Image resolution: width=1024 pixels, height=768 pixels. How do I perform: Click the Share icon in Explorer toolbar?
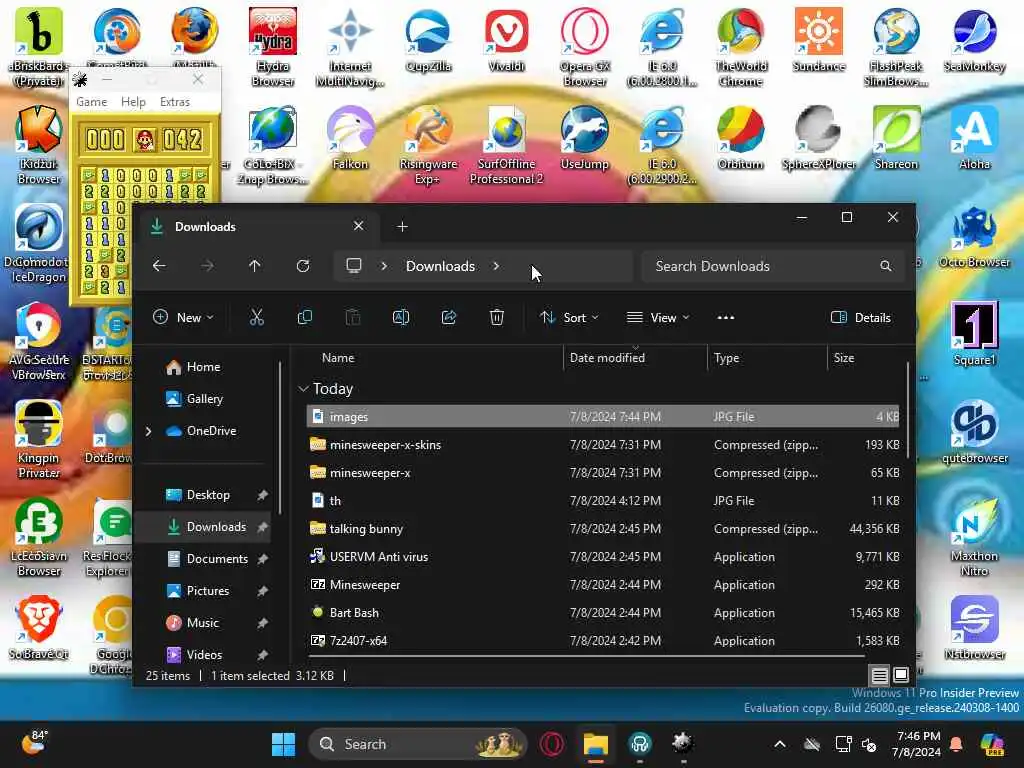click(x=449, y=317)
